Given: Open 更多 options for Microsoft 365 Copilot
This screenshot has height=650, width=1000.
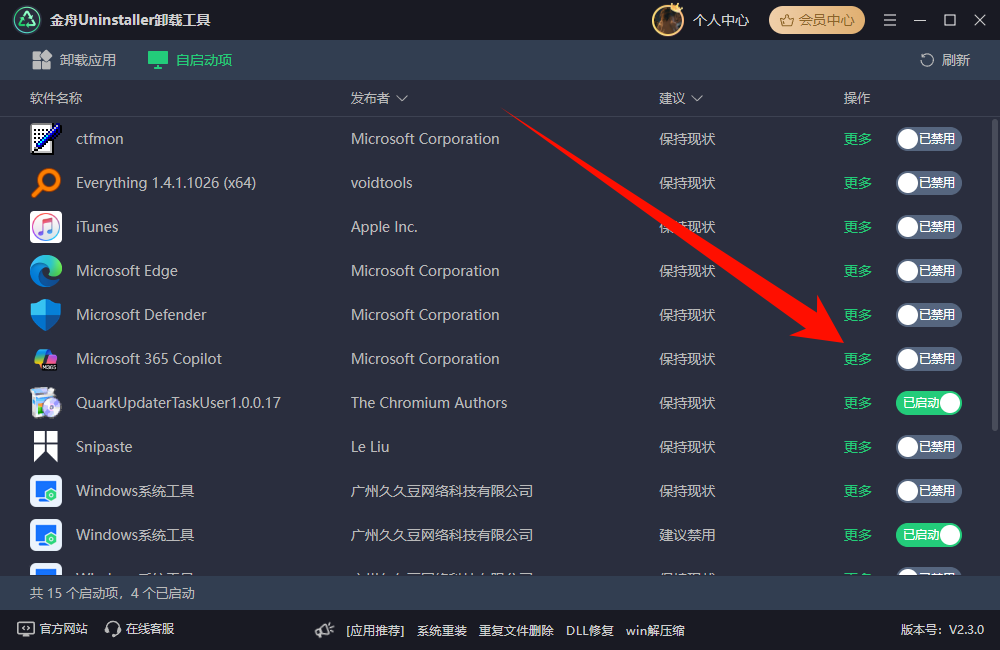Looking at the screenshot, I should [x=856, y=359].
